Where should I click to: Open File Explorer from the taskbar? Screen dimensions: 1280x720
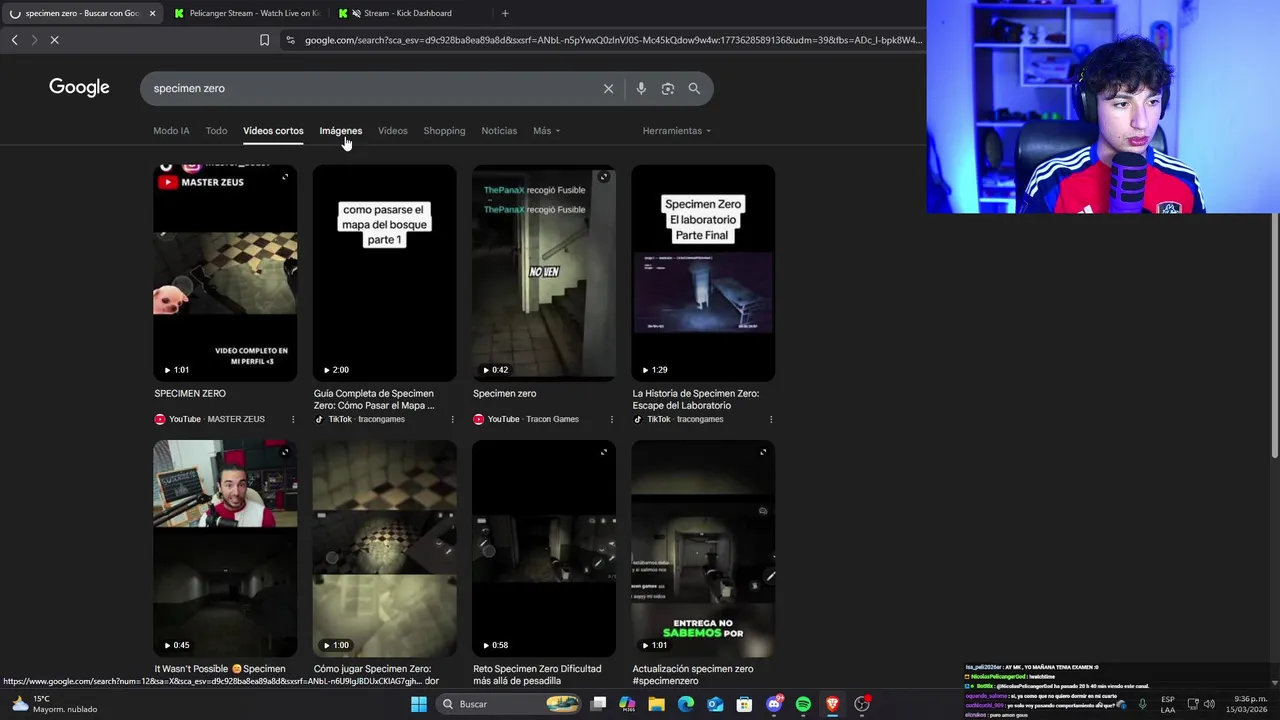coord(656,704)
